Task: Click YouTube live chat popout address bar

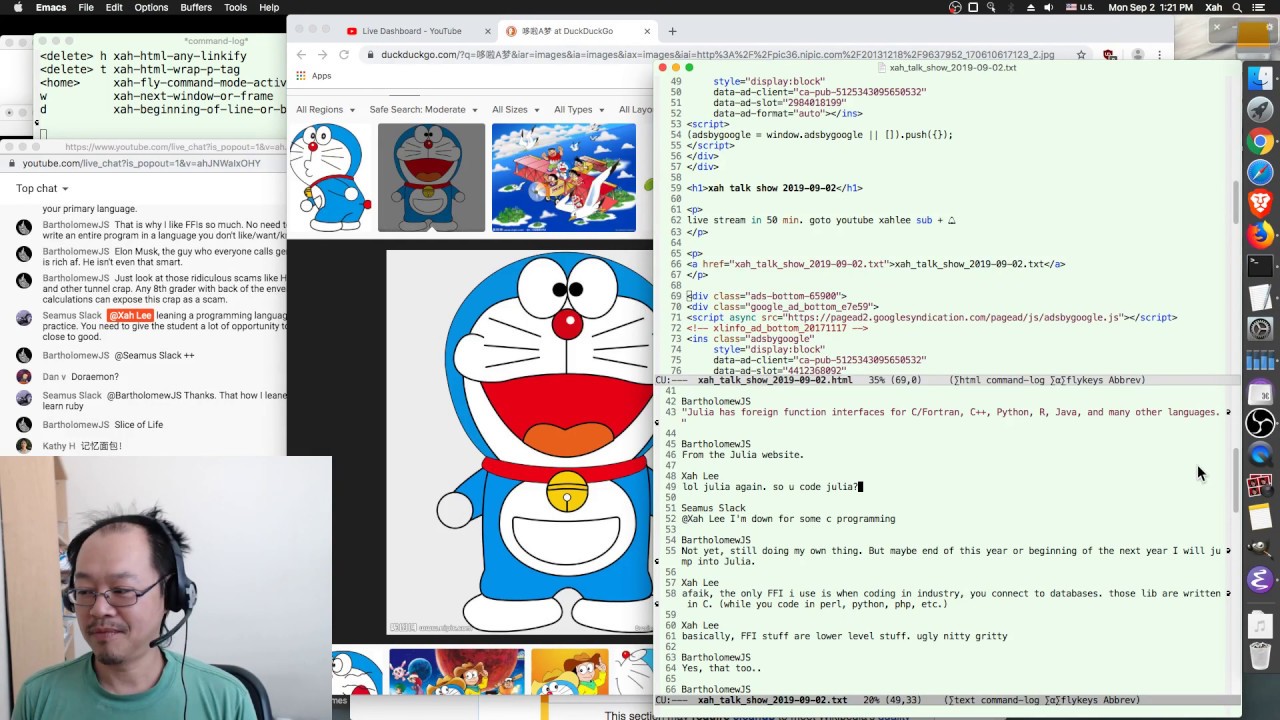Action: point(141,163)
